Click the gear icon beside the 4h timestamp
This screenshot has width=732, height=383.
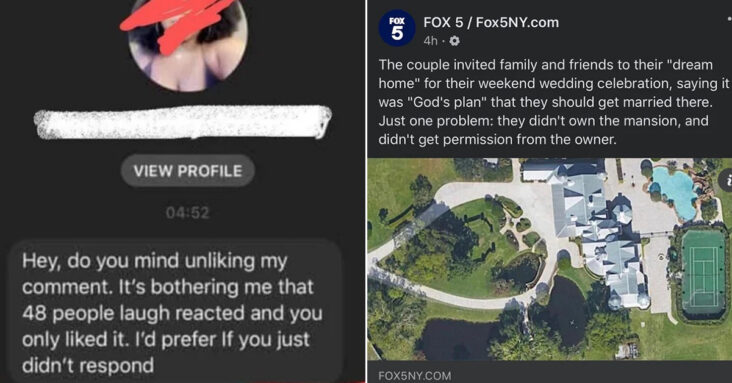pyautogui.click(x=454, y=41)
